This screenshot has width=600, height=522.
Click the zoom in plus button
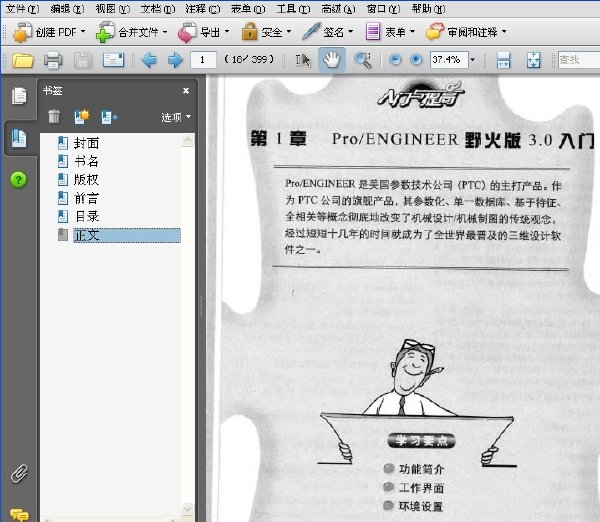point(416,60)
